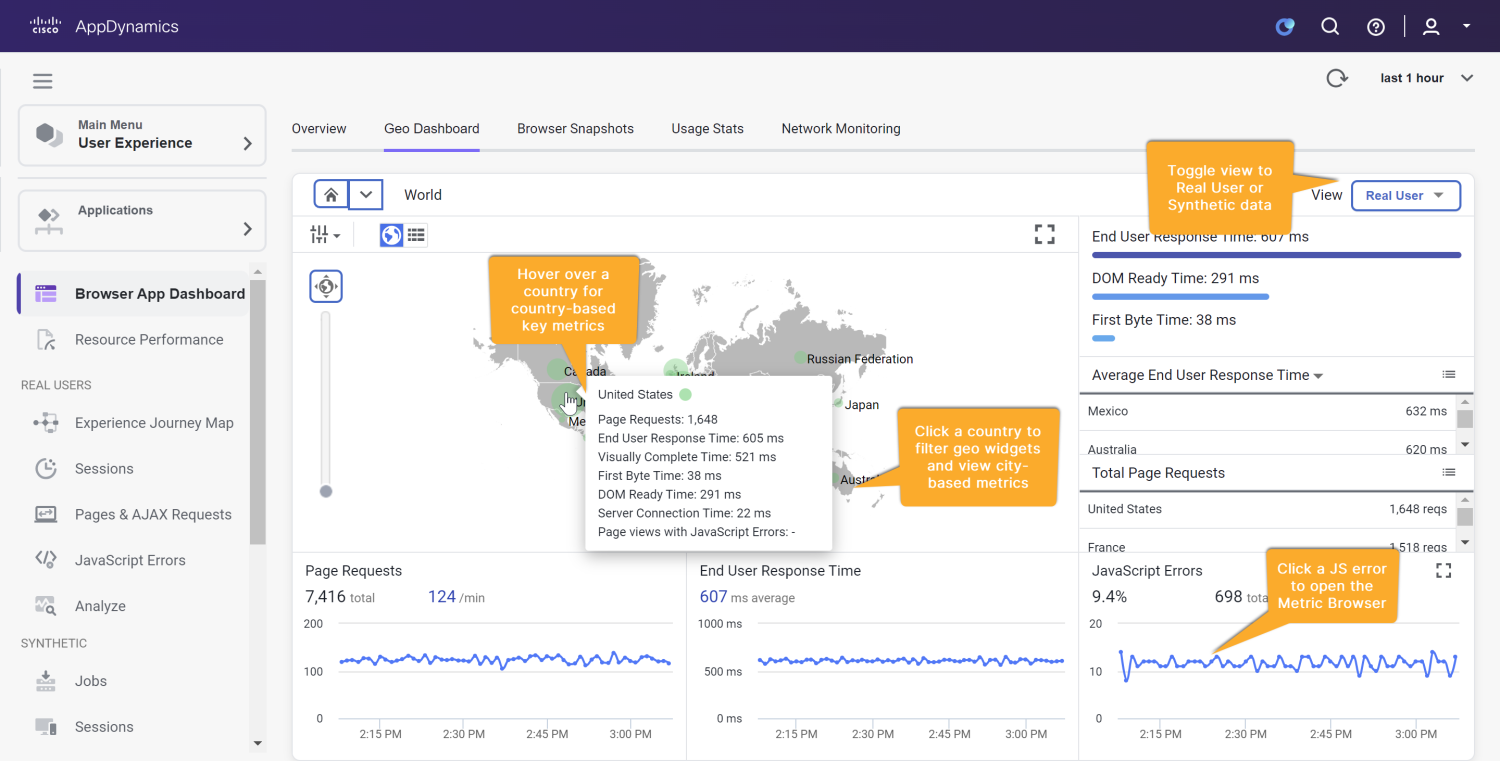The height and width of the screenshot is (761, 1500).
Task: Expand the user account dropdown arrow
Action: pos(1467,26)
